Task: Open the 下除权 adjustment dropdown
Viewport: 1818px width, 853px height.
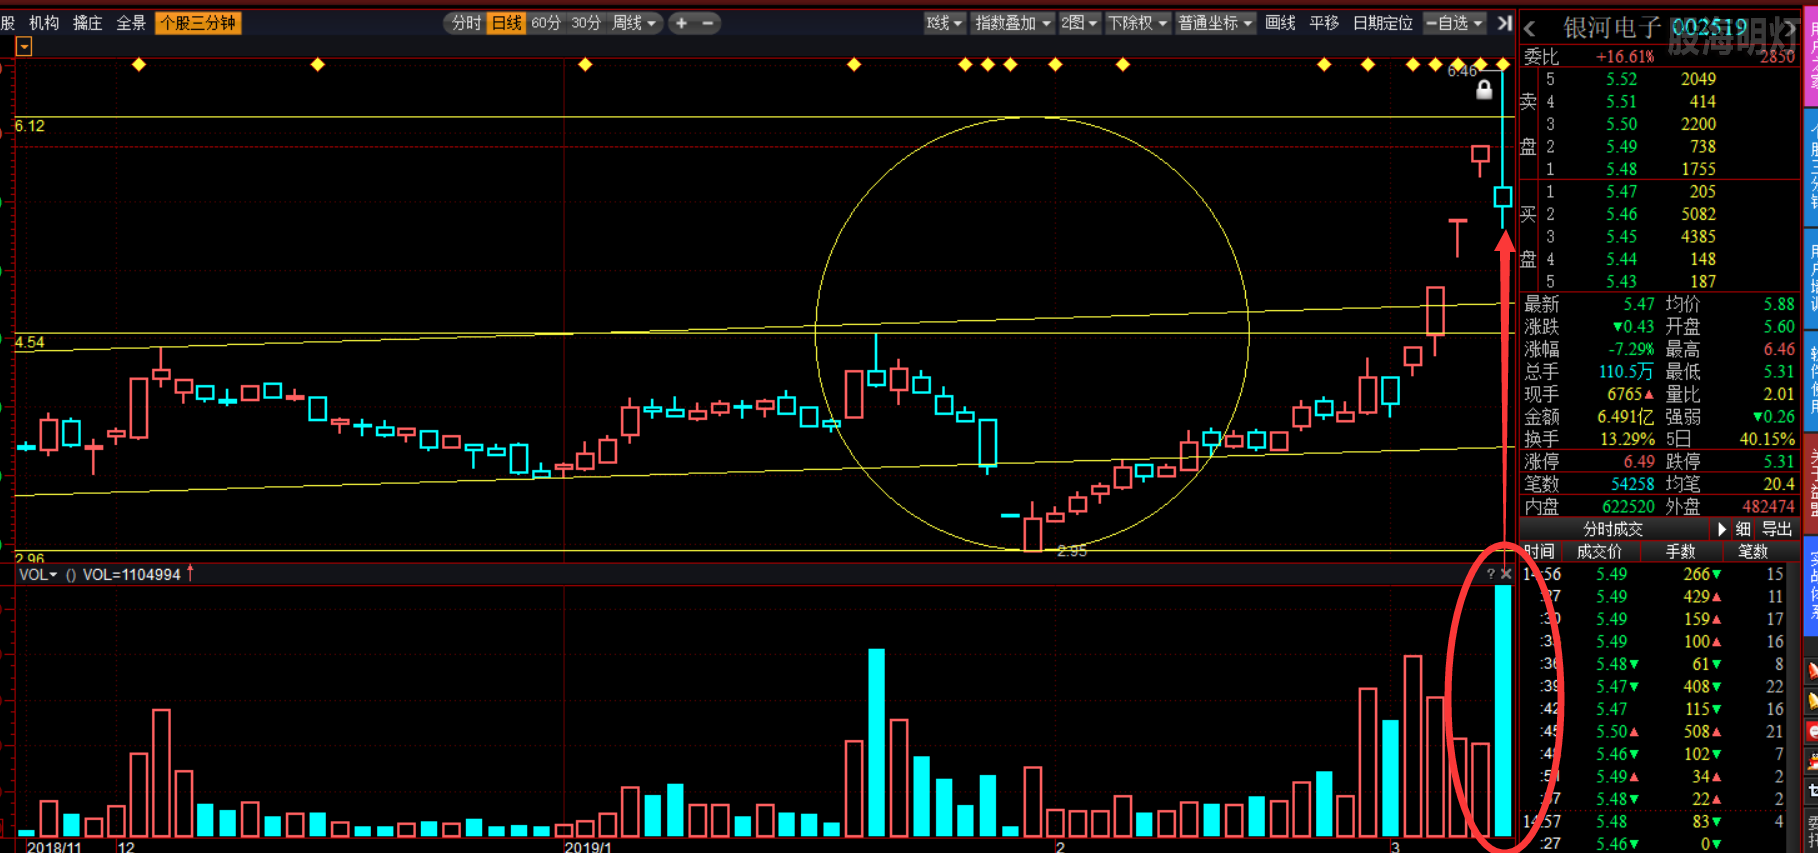Action: coord(1138,23)
